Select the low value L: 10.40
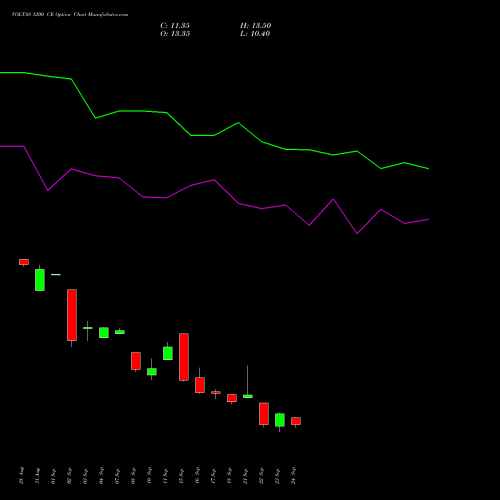The width and height of the screenshot is (500, 500). tap(255, 34)
